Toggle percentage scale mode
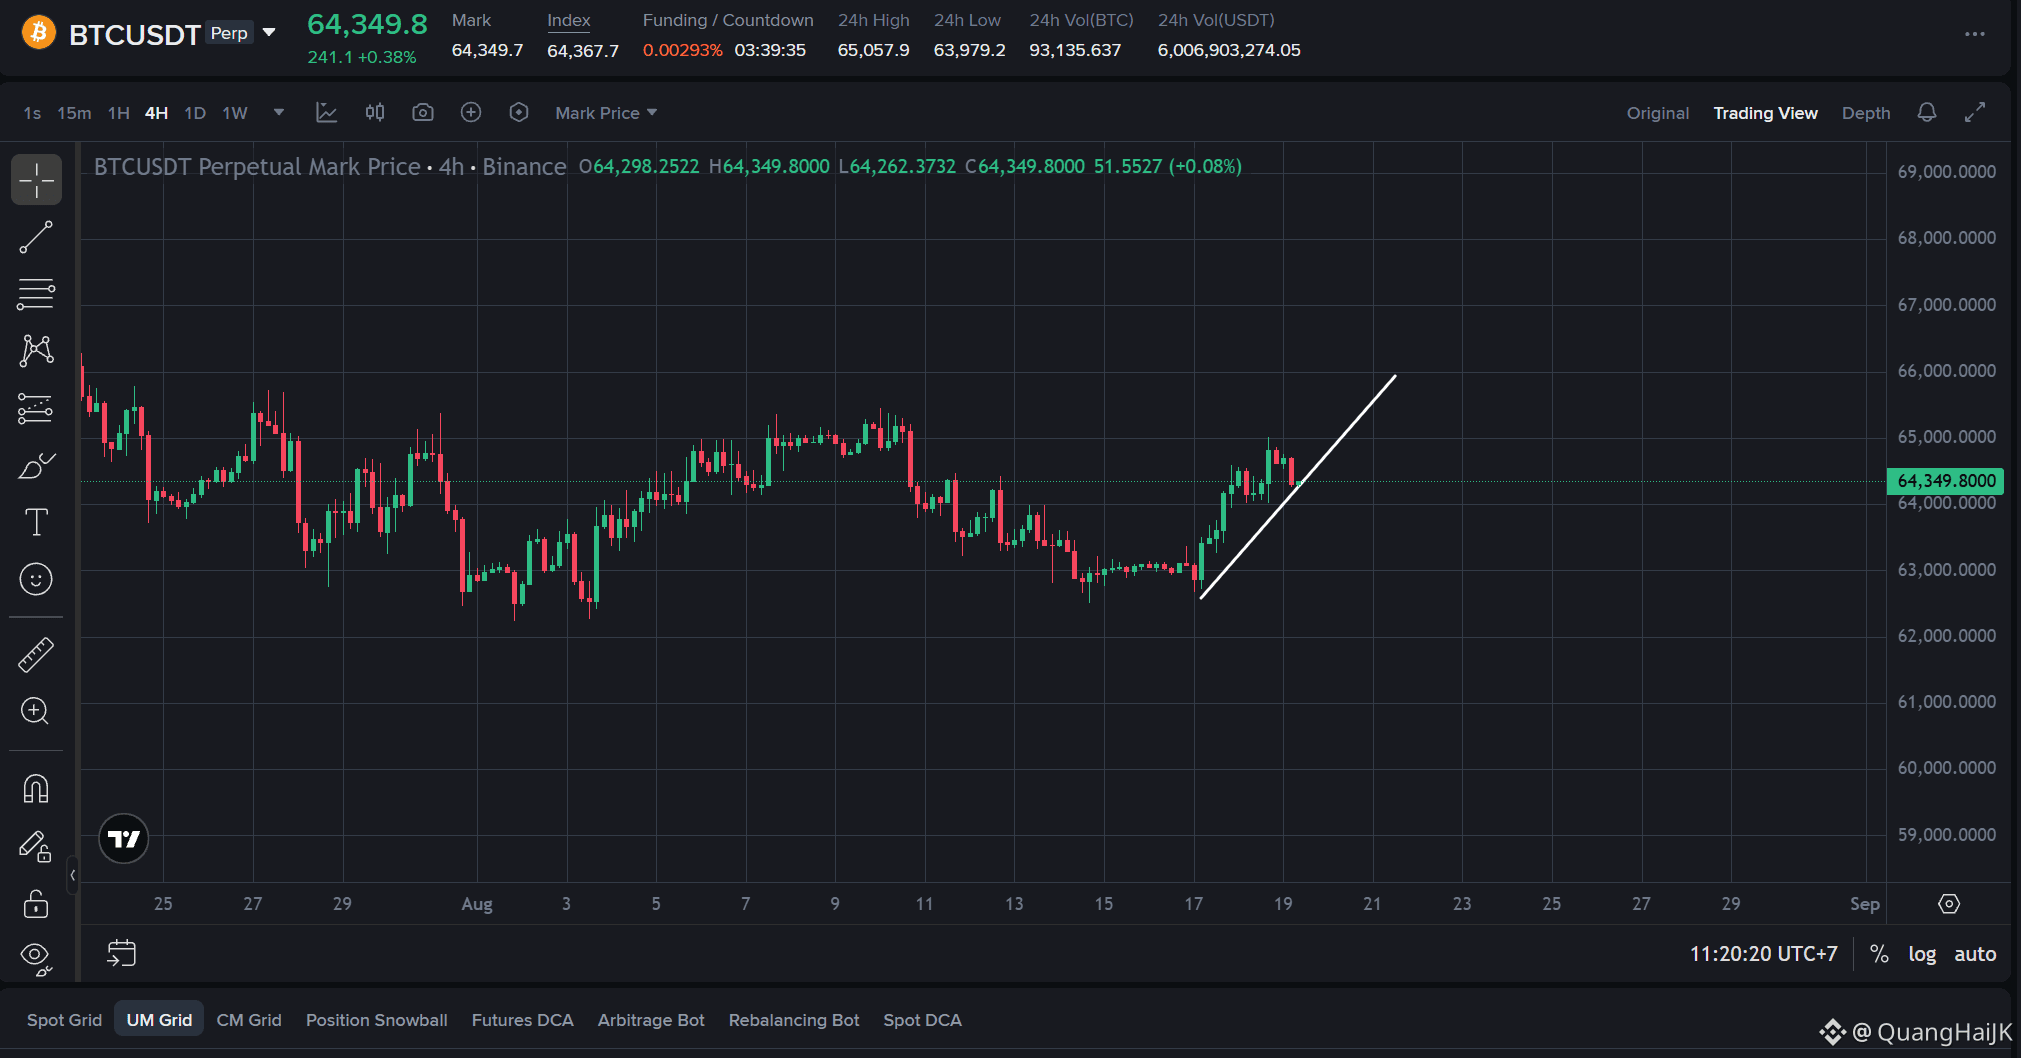Viewport: 2021px width, 1058px height. pos(1879,954)
